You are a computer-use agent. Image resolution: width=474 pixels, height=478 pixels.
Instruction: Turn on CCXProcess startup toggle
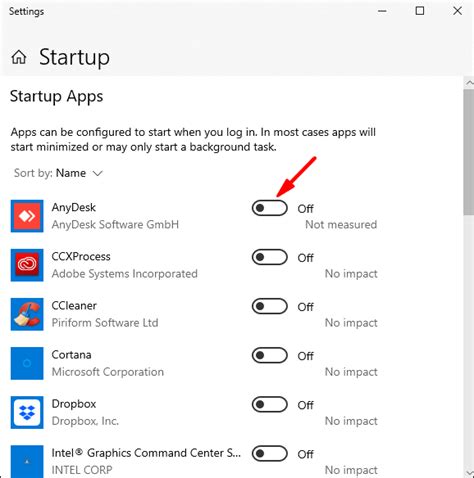click(x=269, y=257)
